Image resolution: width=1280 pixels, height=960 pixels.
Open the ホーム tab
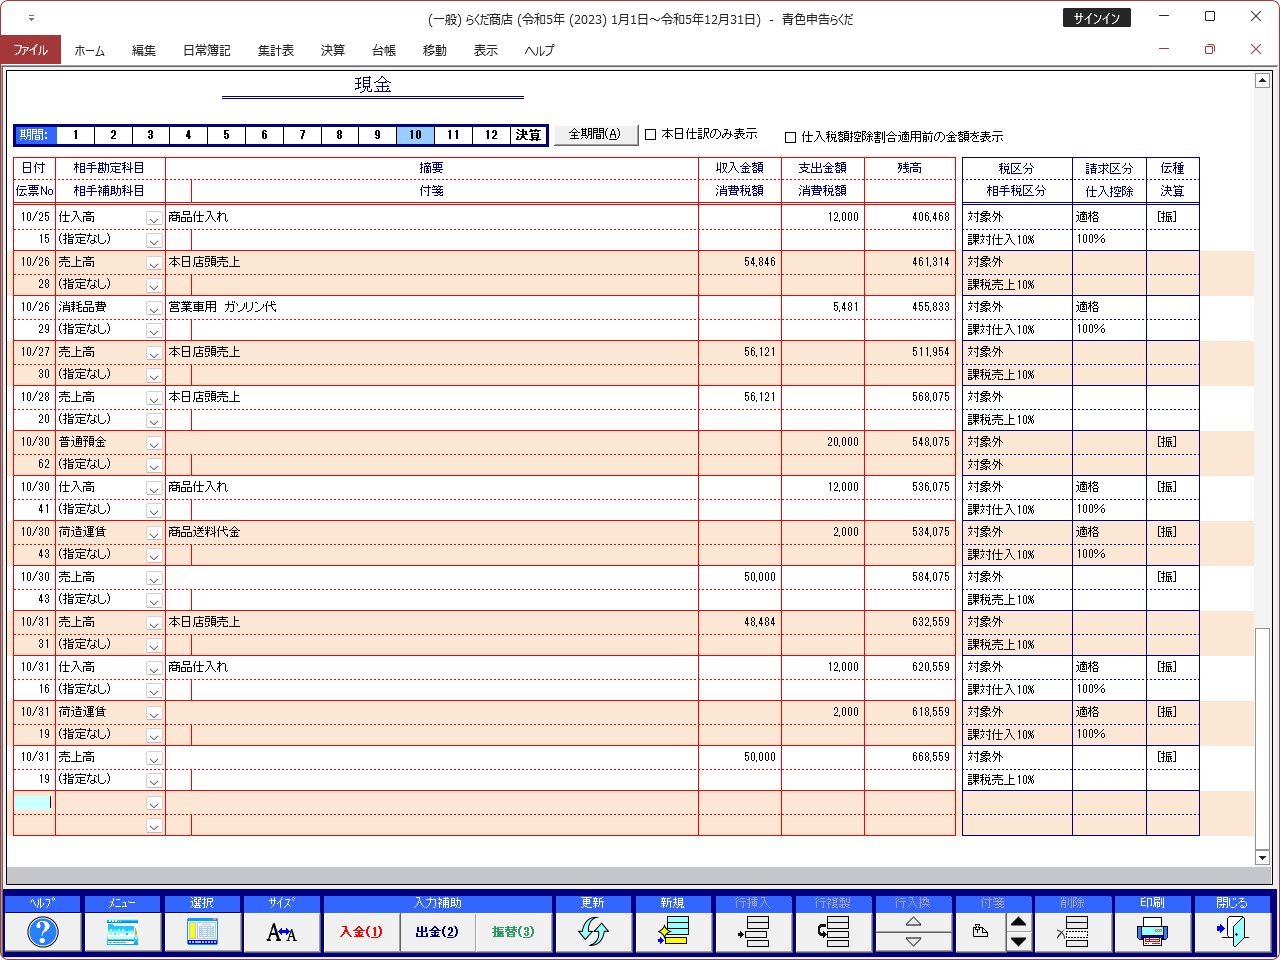(x=89, y=50)
